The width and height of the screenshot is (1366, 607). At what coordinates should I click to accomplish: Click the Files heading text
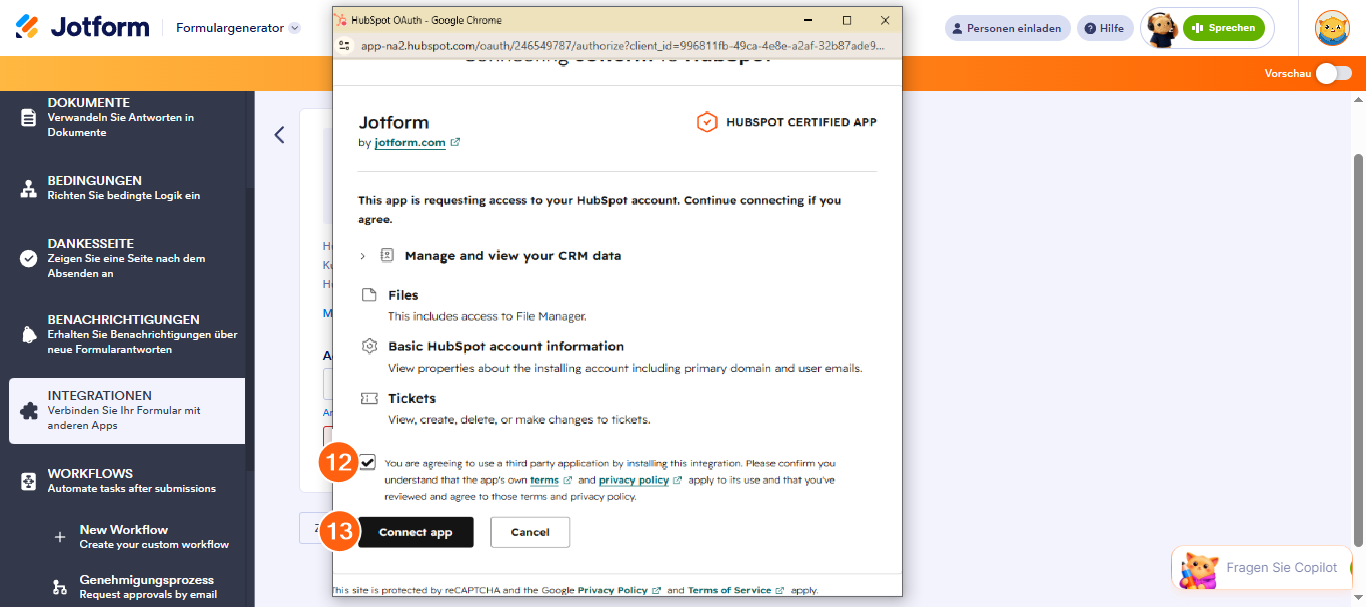tap(403, 295)
